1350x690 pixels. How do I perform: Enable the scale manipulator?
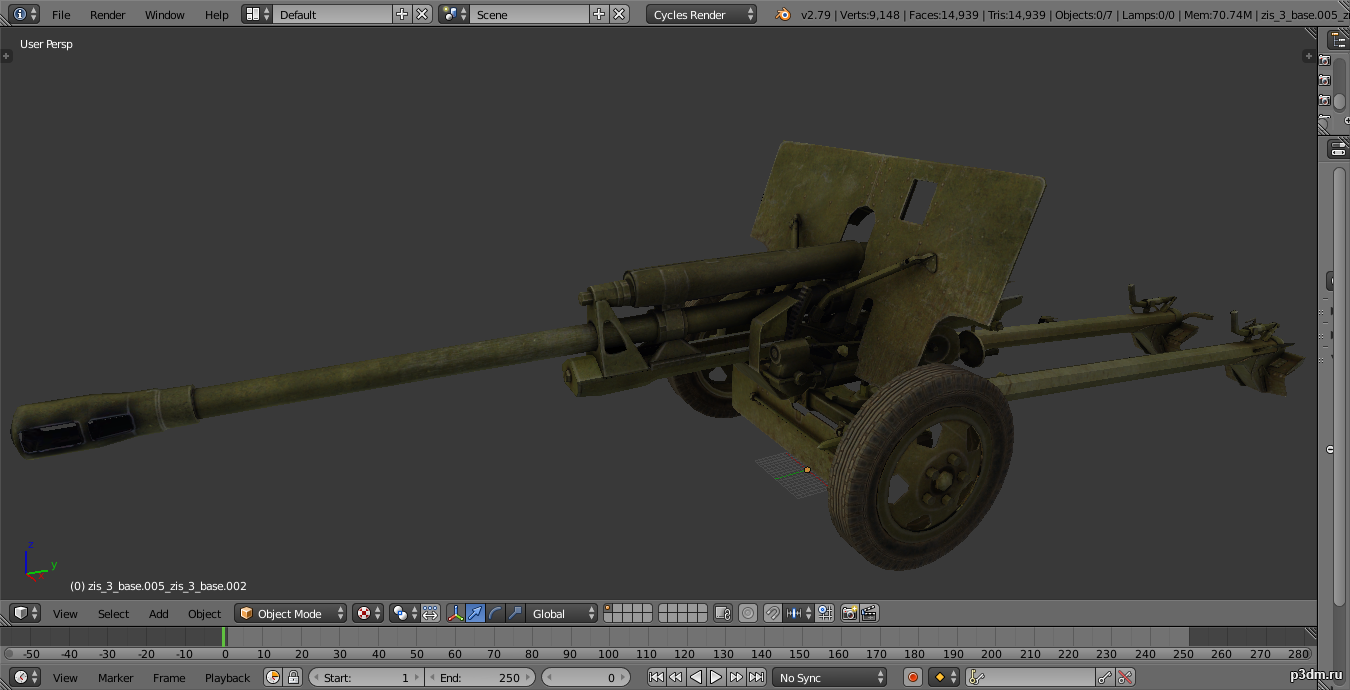(516, 613)
